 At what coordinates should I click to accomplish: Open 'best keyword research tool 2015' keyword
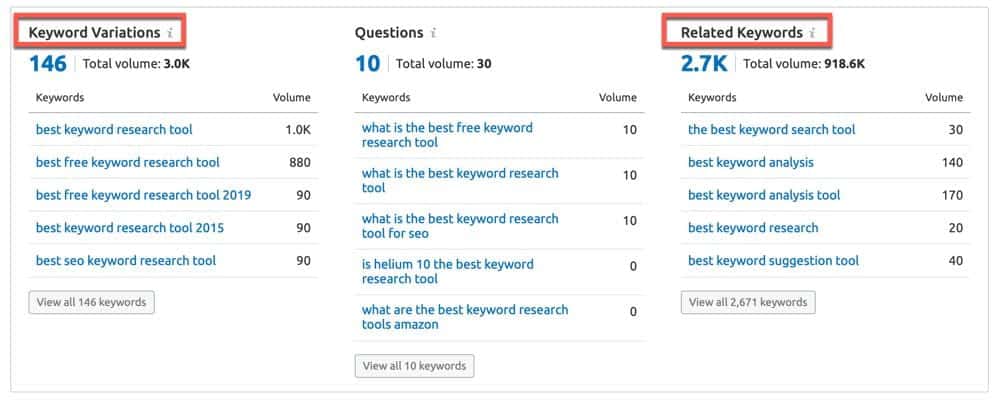[130, 228]
